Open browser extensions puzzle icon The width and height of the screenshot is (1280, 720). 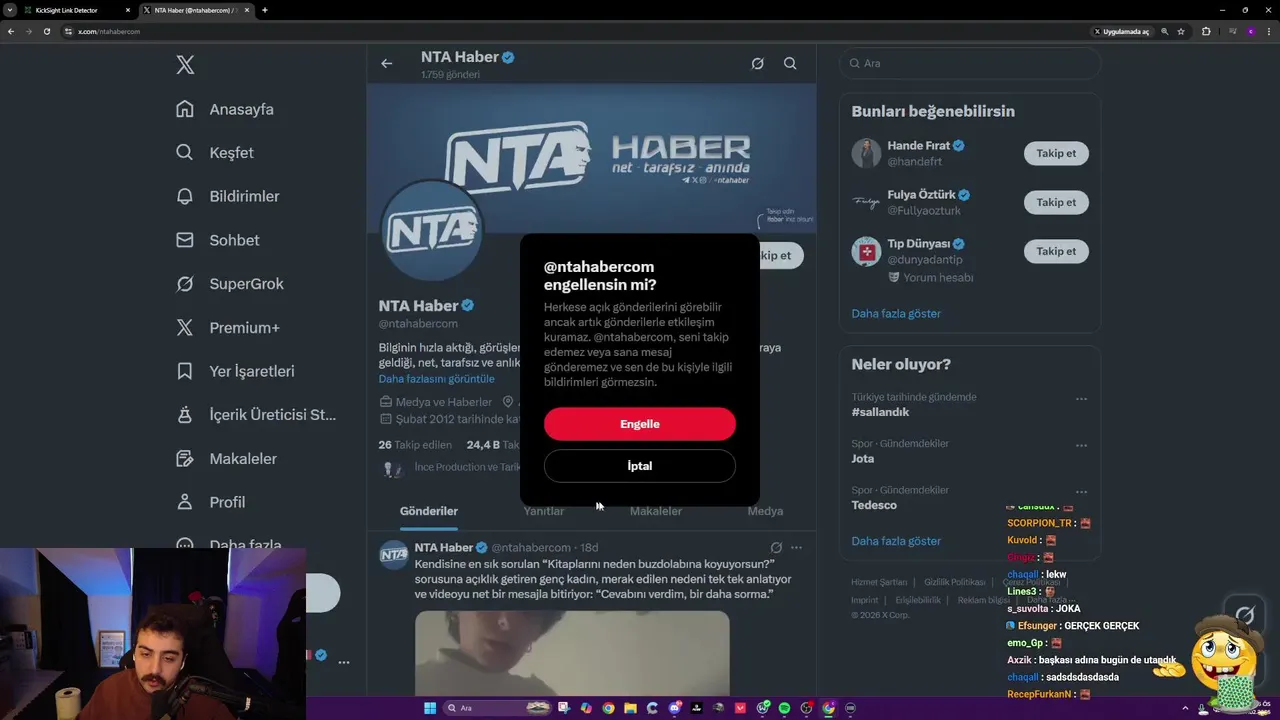[x=1206, y=31]
